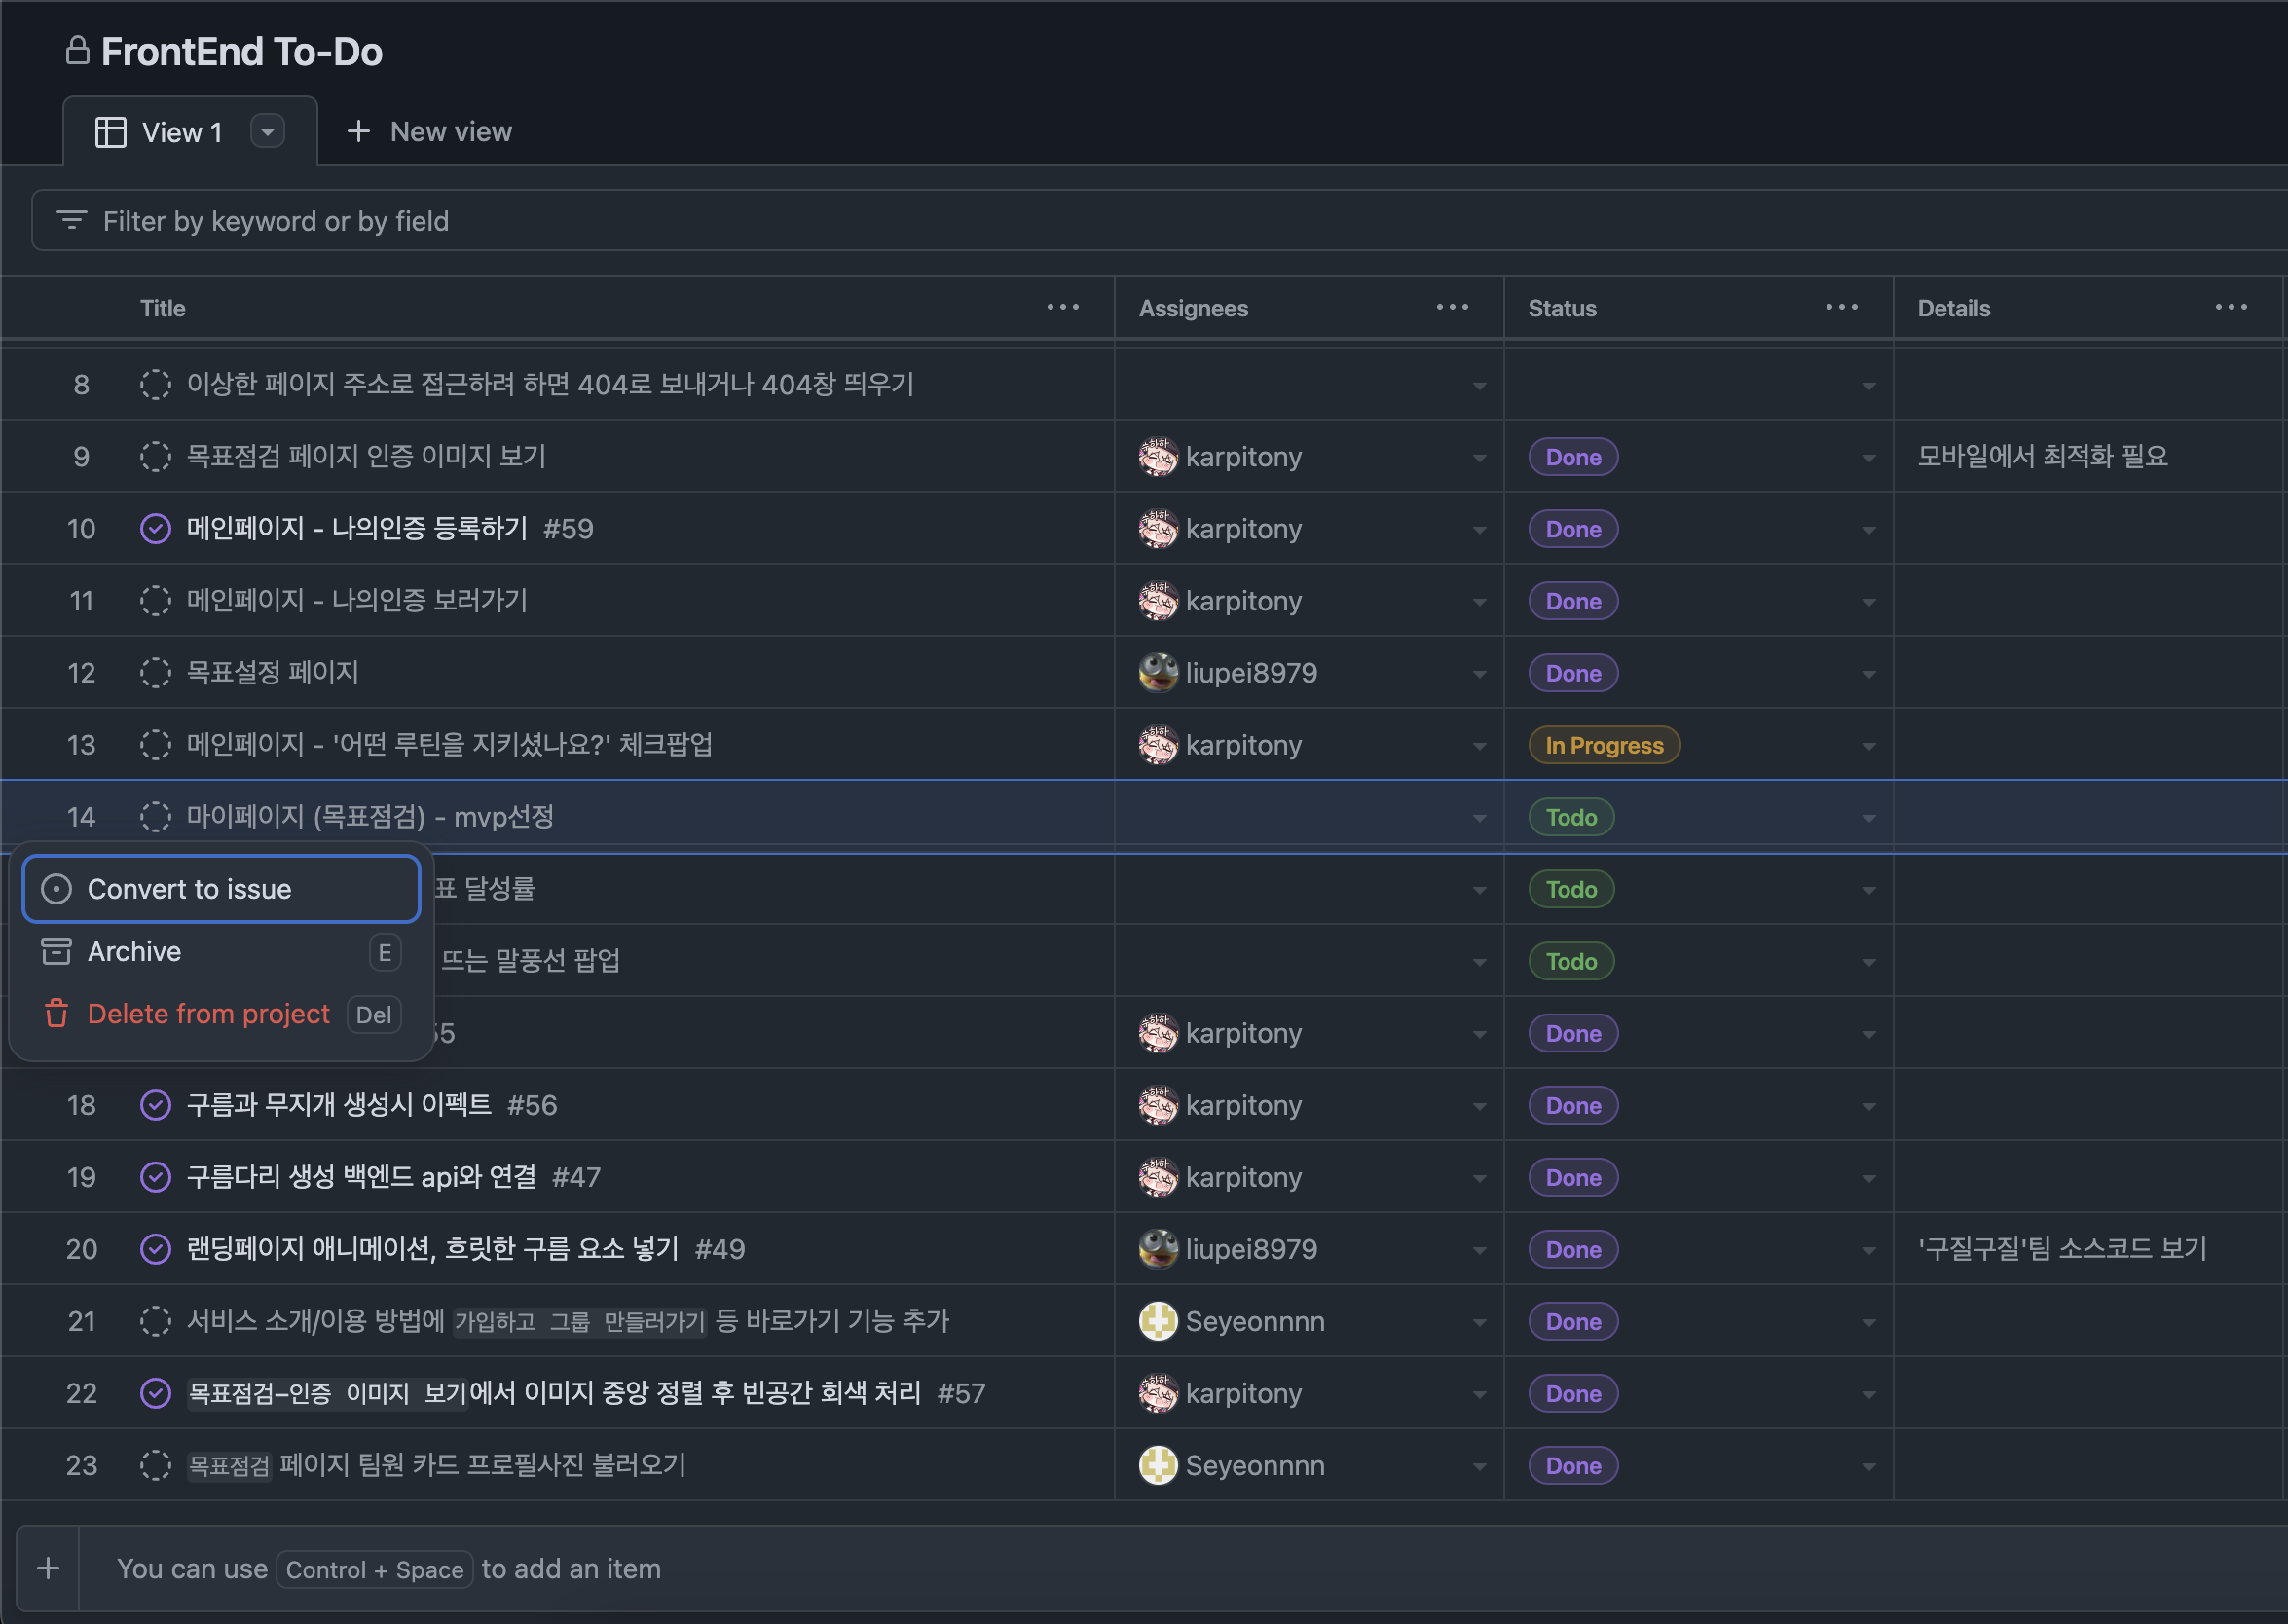Open Title column options menu

tap(1062, 308)
